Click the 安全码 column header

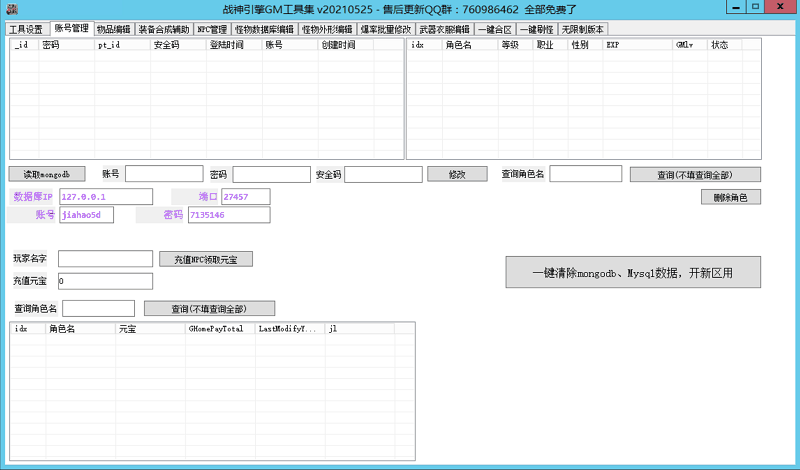178,45
